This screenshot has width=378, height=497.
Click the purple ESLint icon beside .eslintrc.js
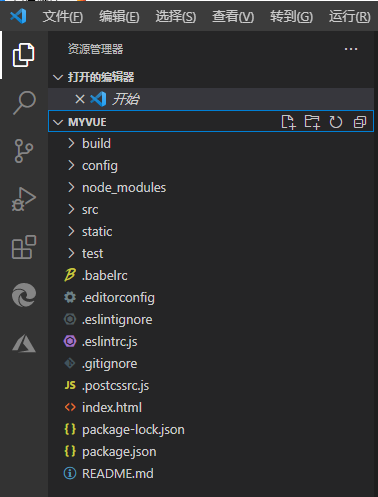point(70,341)
